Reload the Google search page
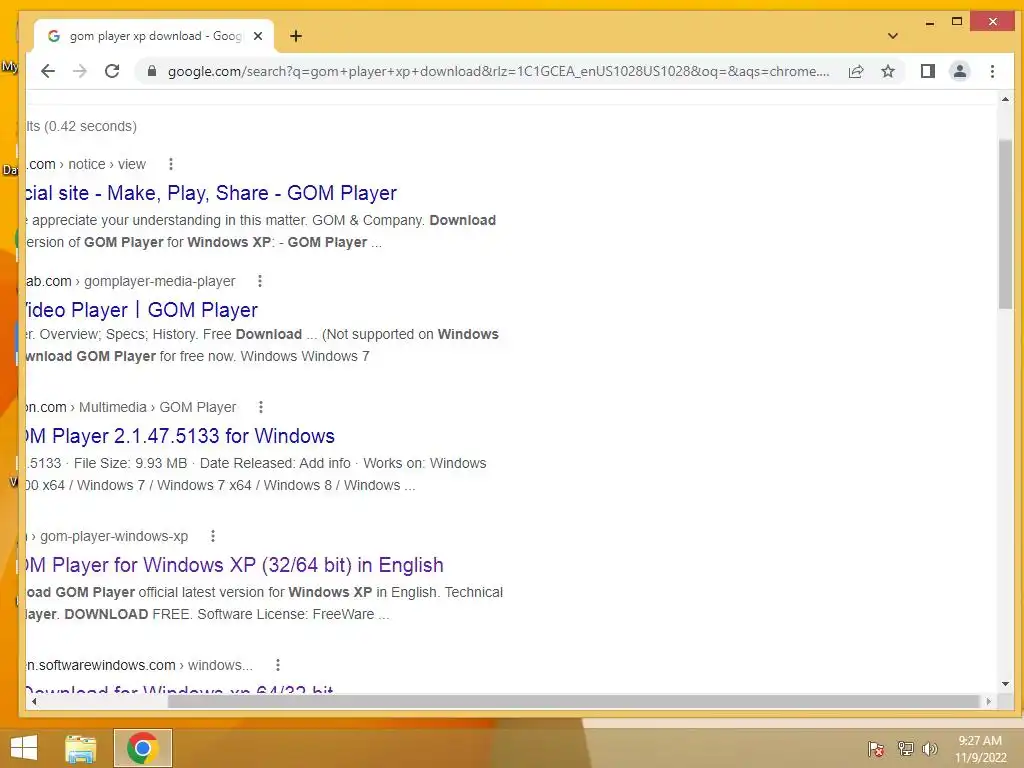Screen dimensions: 1024x768 pyautogui.click(x=112, y=71)
